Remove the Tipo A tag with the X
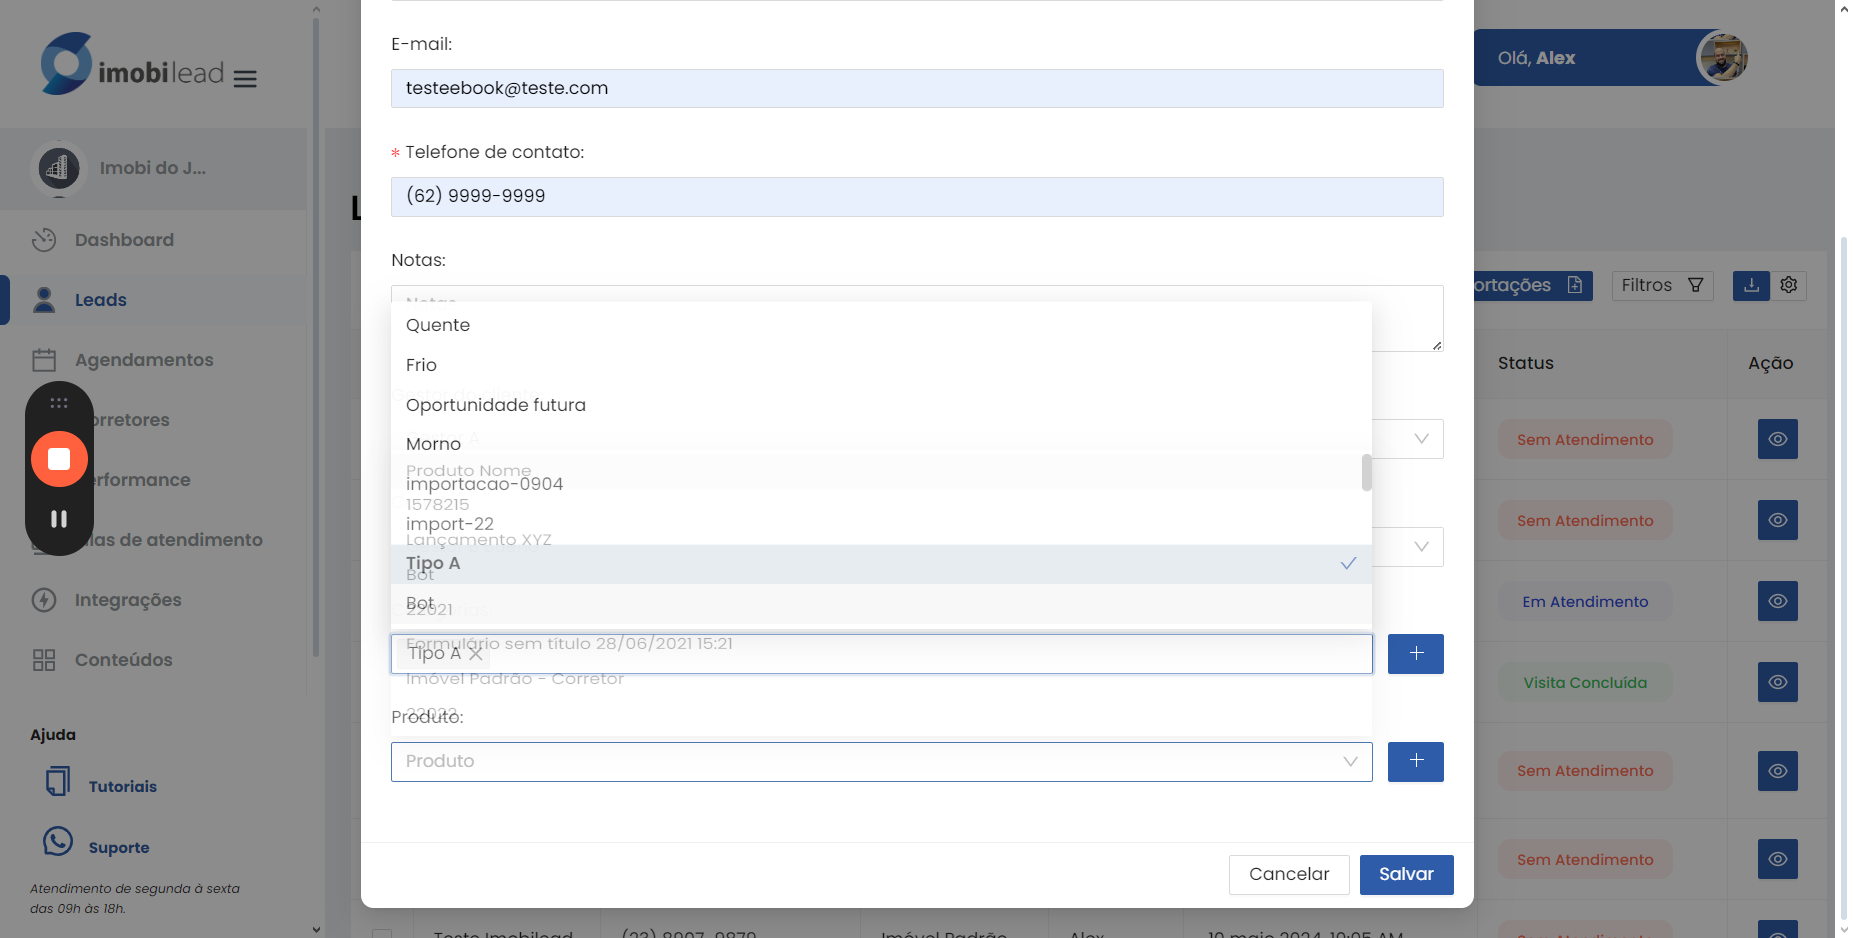Screen dimensions: 1853x938 pos(476,654)
